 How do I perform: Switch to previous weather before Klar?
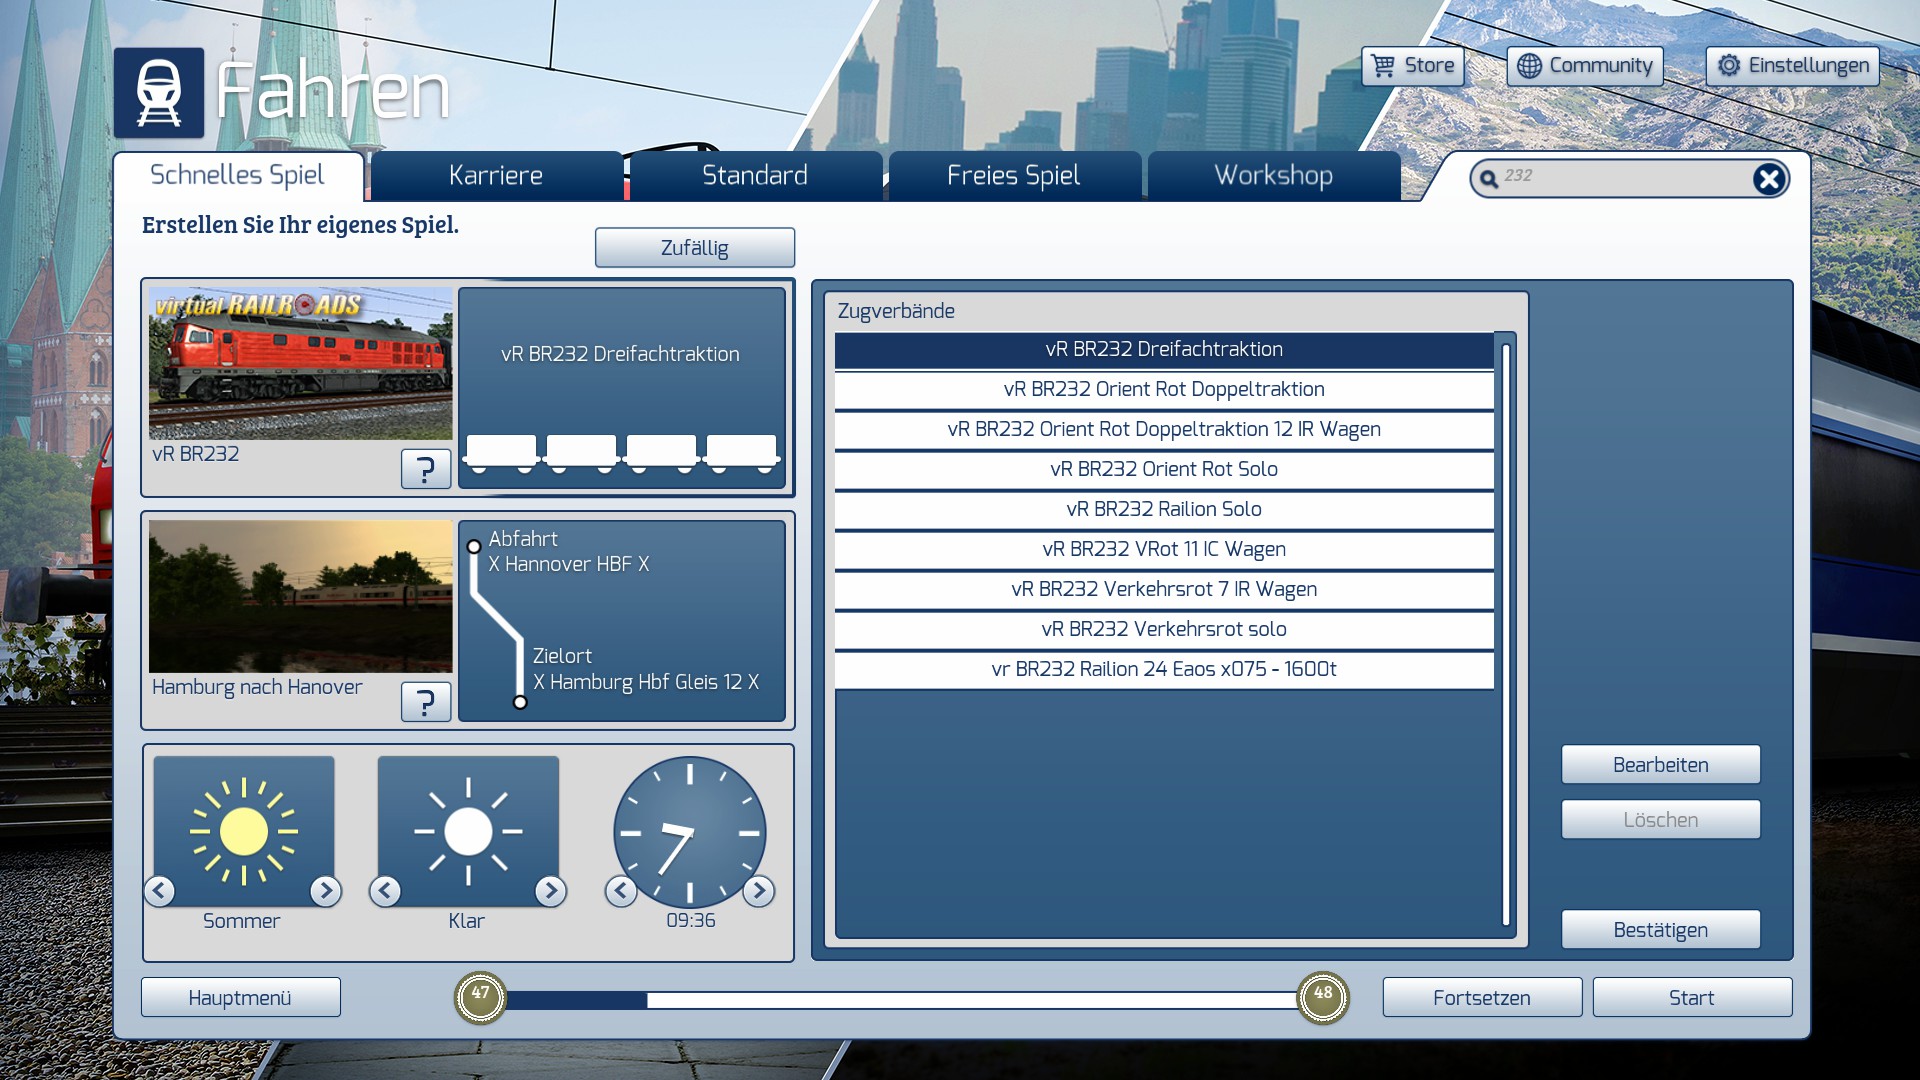(385, 890)
